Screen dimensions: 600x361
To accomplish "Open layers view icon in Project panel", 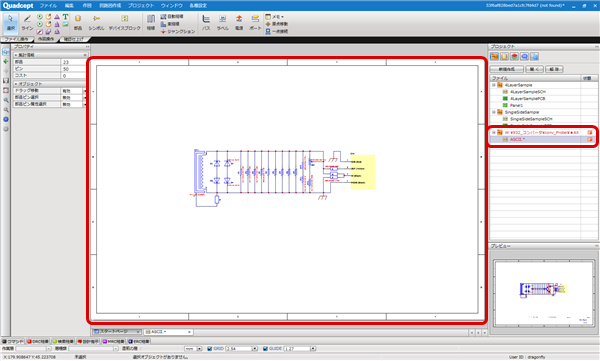I will pos(514,57).
